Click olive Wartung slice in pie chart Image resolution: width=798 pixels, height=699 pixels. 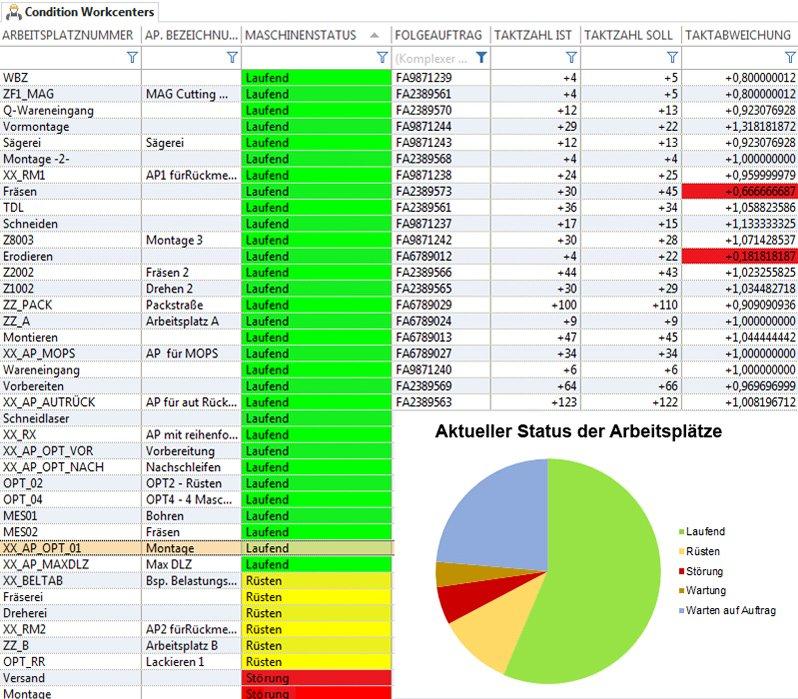point(468,574)
